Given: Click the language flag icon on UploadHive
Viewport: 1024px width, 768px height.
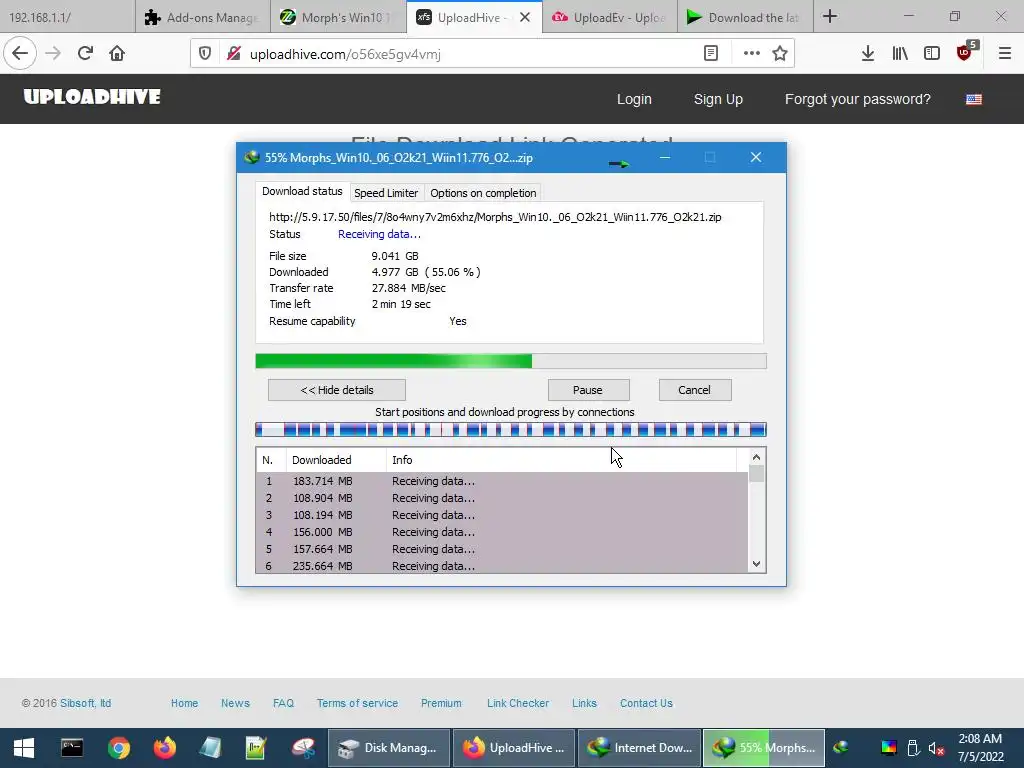Looking at the screenshot, I should 974,99.
